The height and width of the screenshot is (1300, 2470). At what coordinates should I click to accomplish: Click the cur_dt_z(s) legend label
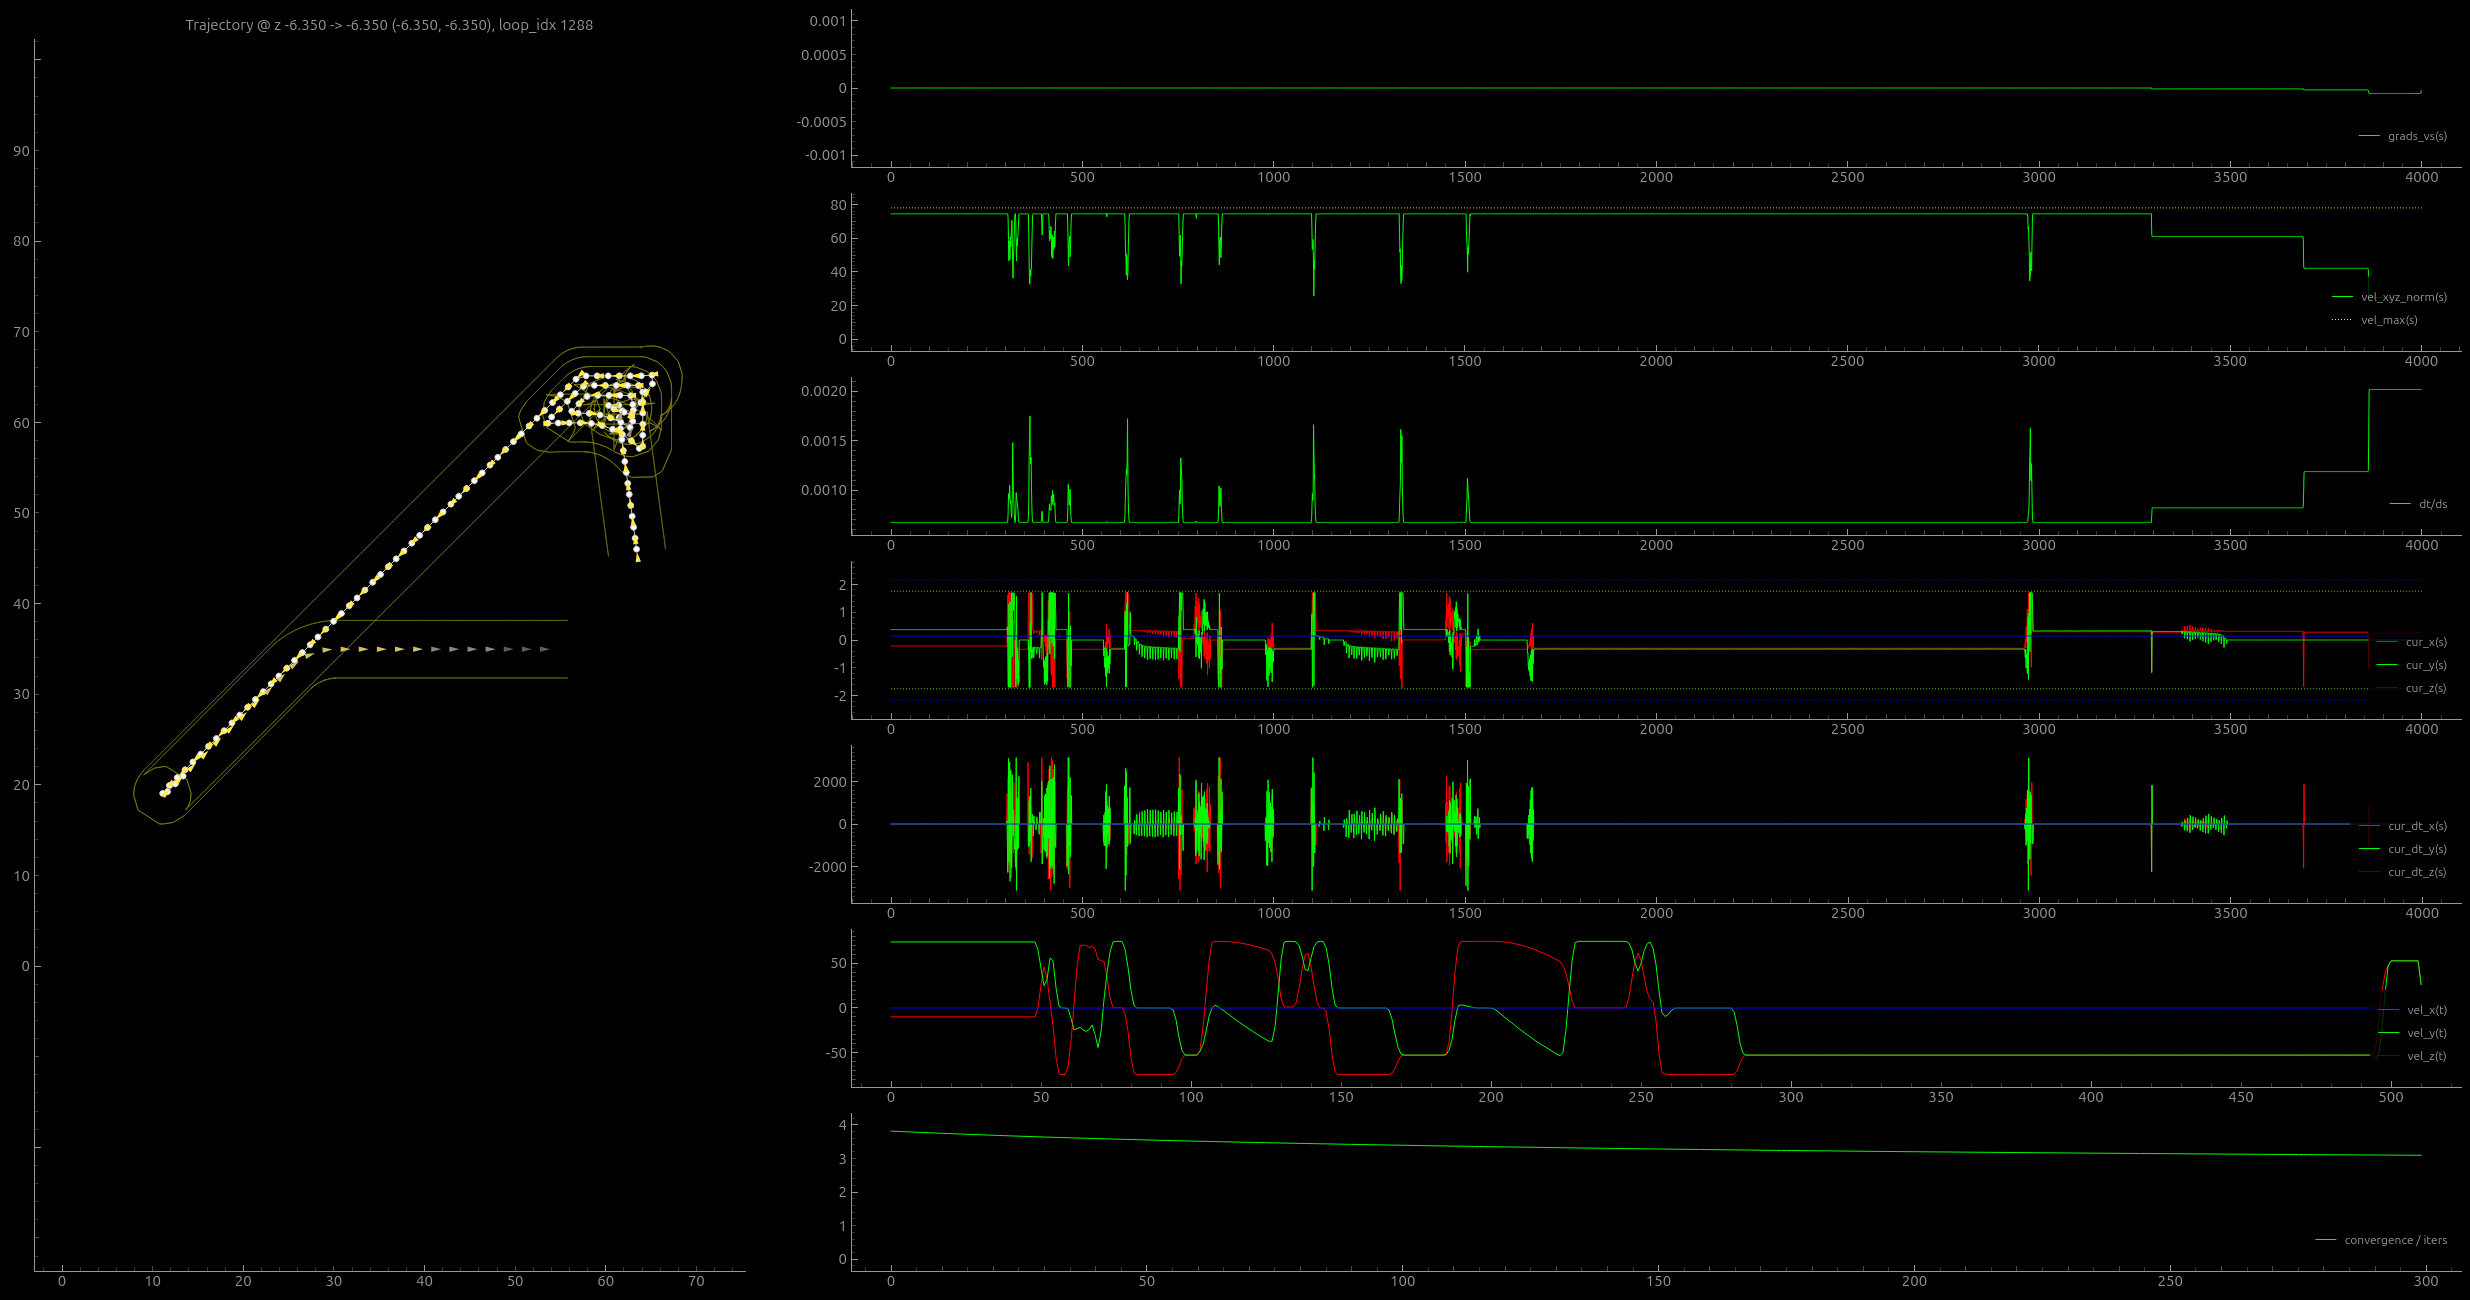(2417, 872)
